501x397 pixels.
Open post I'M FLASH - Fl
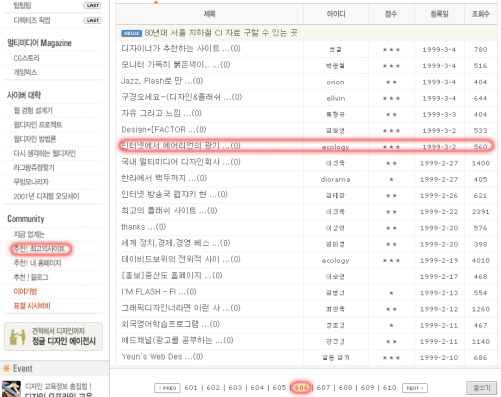coord(159,292)
